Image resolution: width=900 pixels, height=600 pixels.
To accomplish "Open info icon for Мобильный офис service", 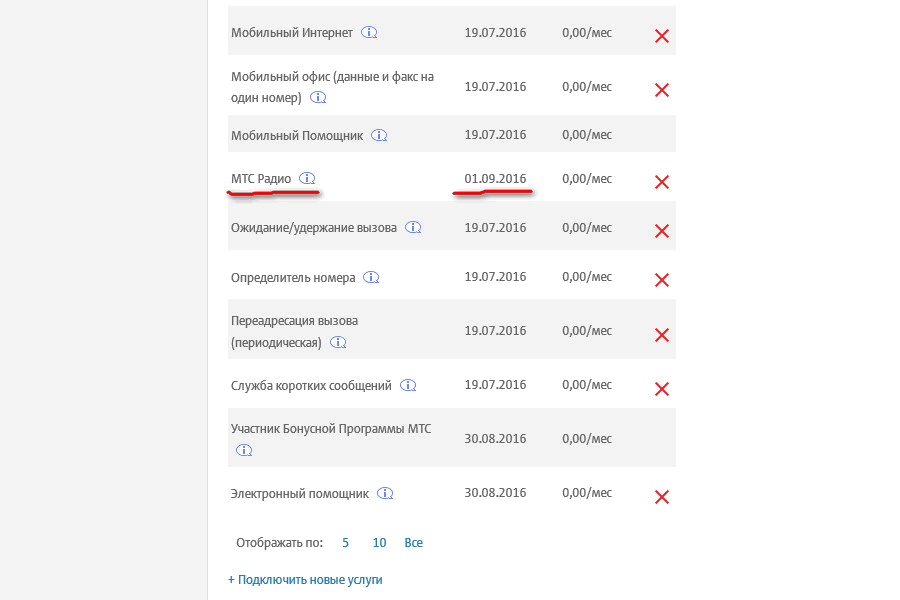I will [x=318, y=98].
